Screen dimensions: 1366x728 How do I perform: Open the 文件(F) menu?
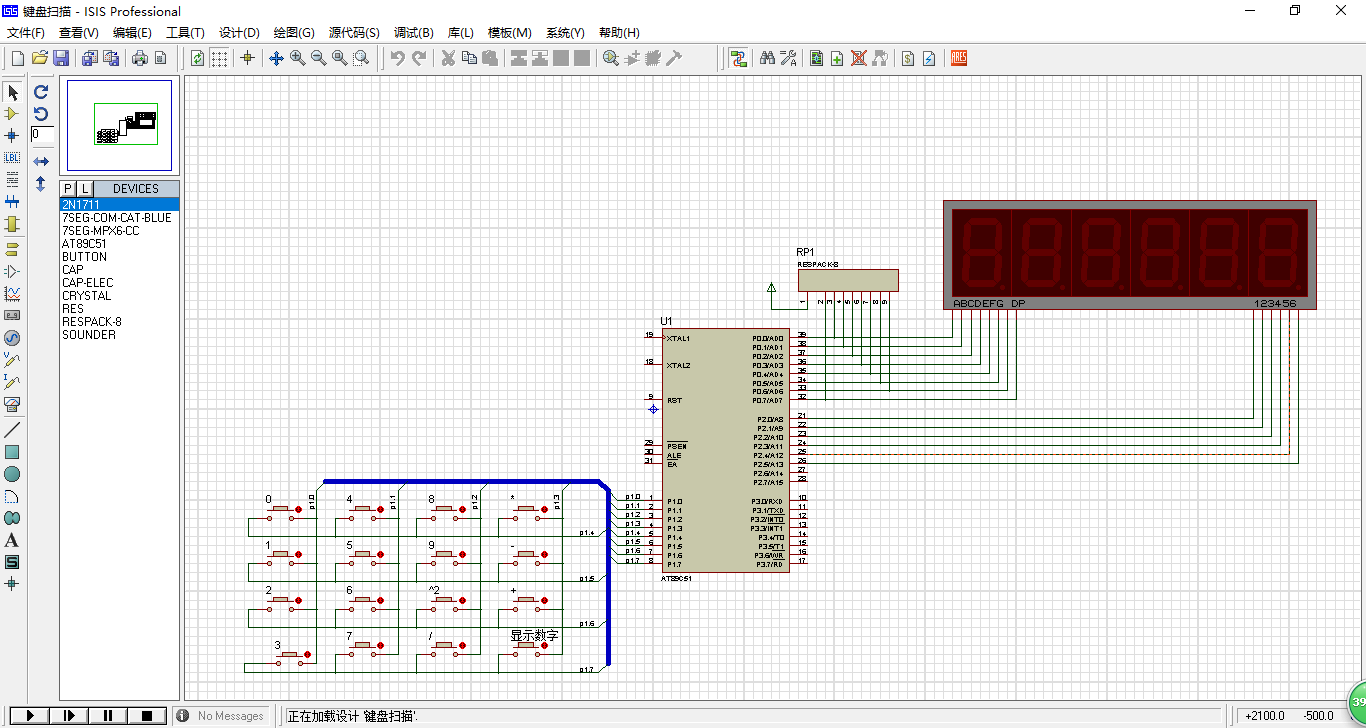26,33
